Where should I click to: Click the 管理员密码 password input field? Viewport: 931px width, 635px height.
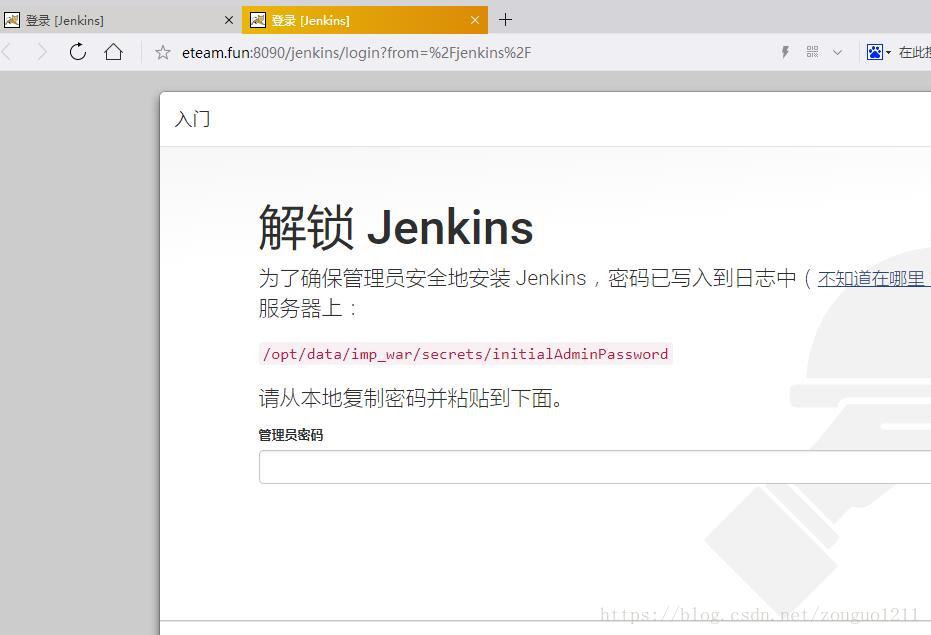coord(595,467)
